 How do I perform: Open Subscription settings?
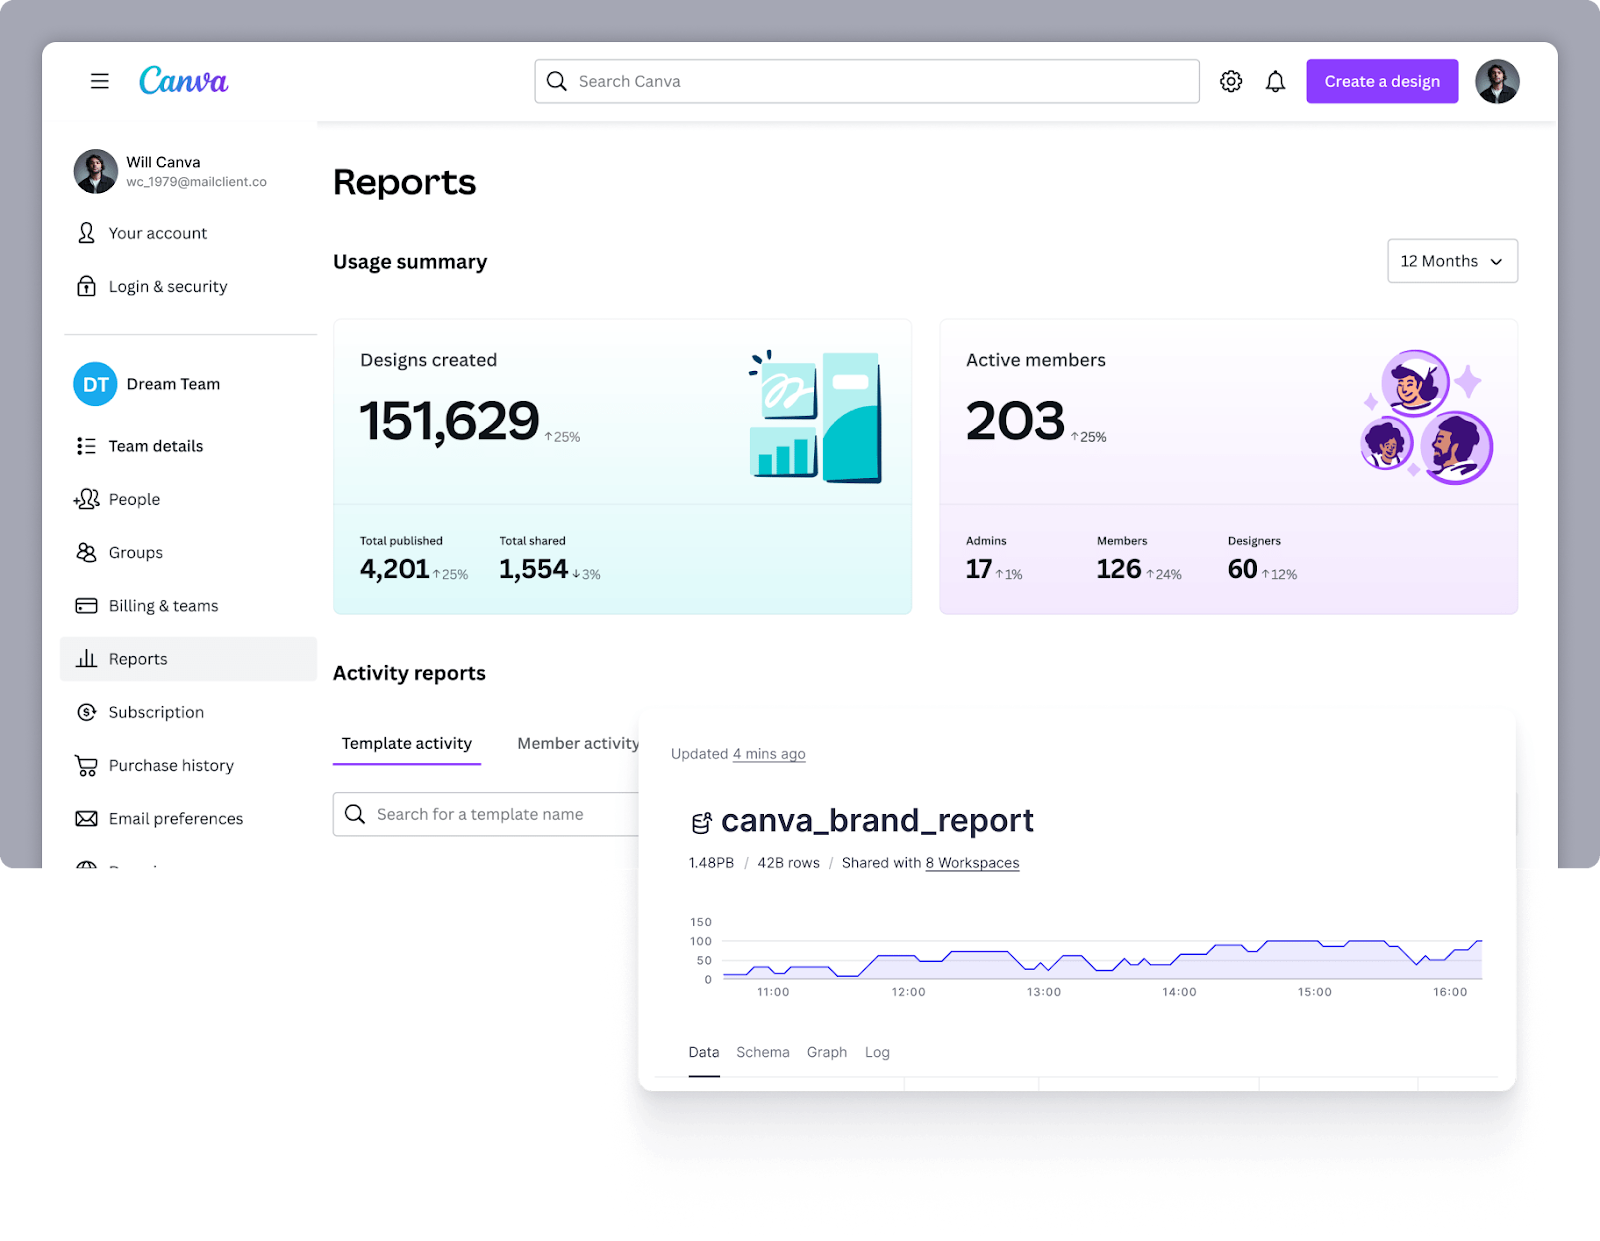tap(156, 712)
